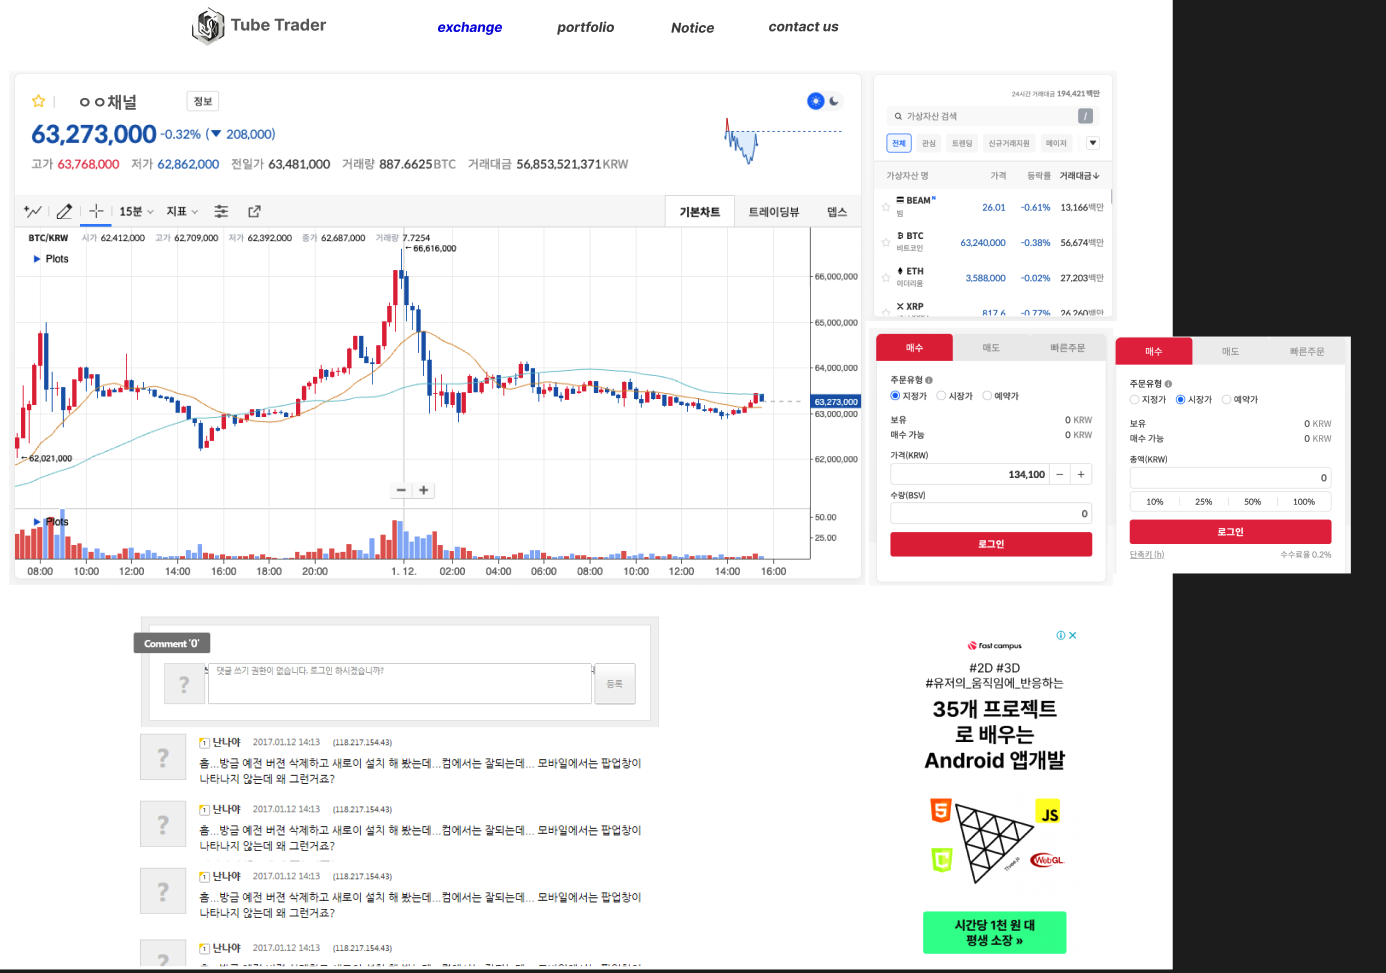1386x973 pixels.
Task: Filter assets by 전체
Action: (x=899, y=143)
